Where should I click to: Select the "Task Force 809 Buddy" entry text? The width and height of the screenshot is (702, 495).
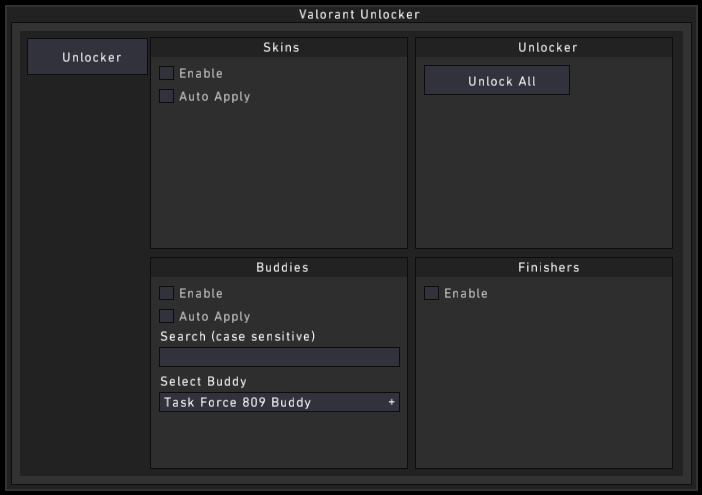237,402
